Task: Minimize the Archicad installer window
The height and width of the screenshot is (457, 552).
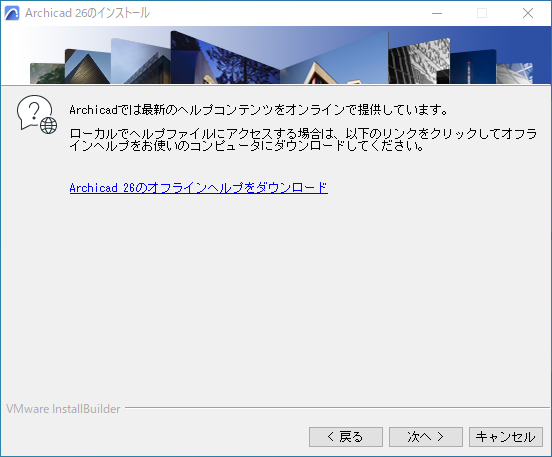Action: click(437, 13)
